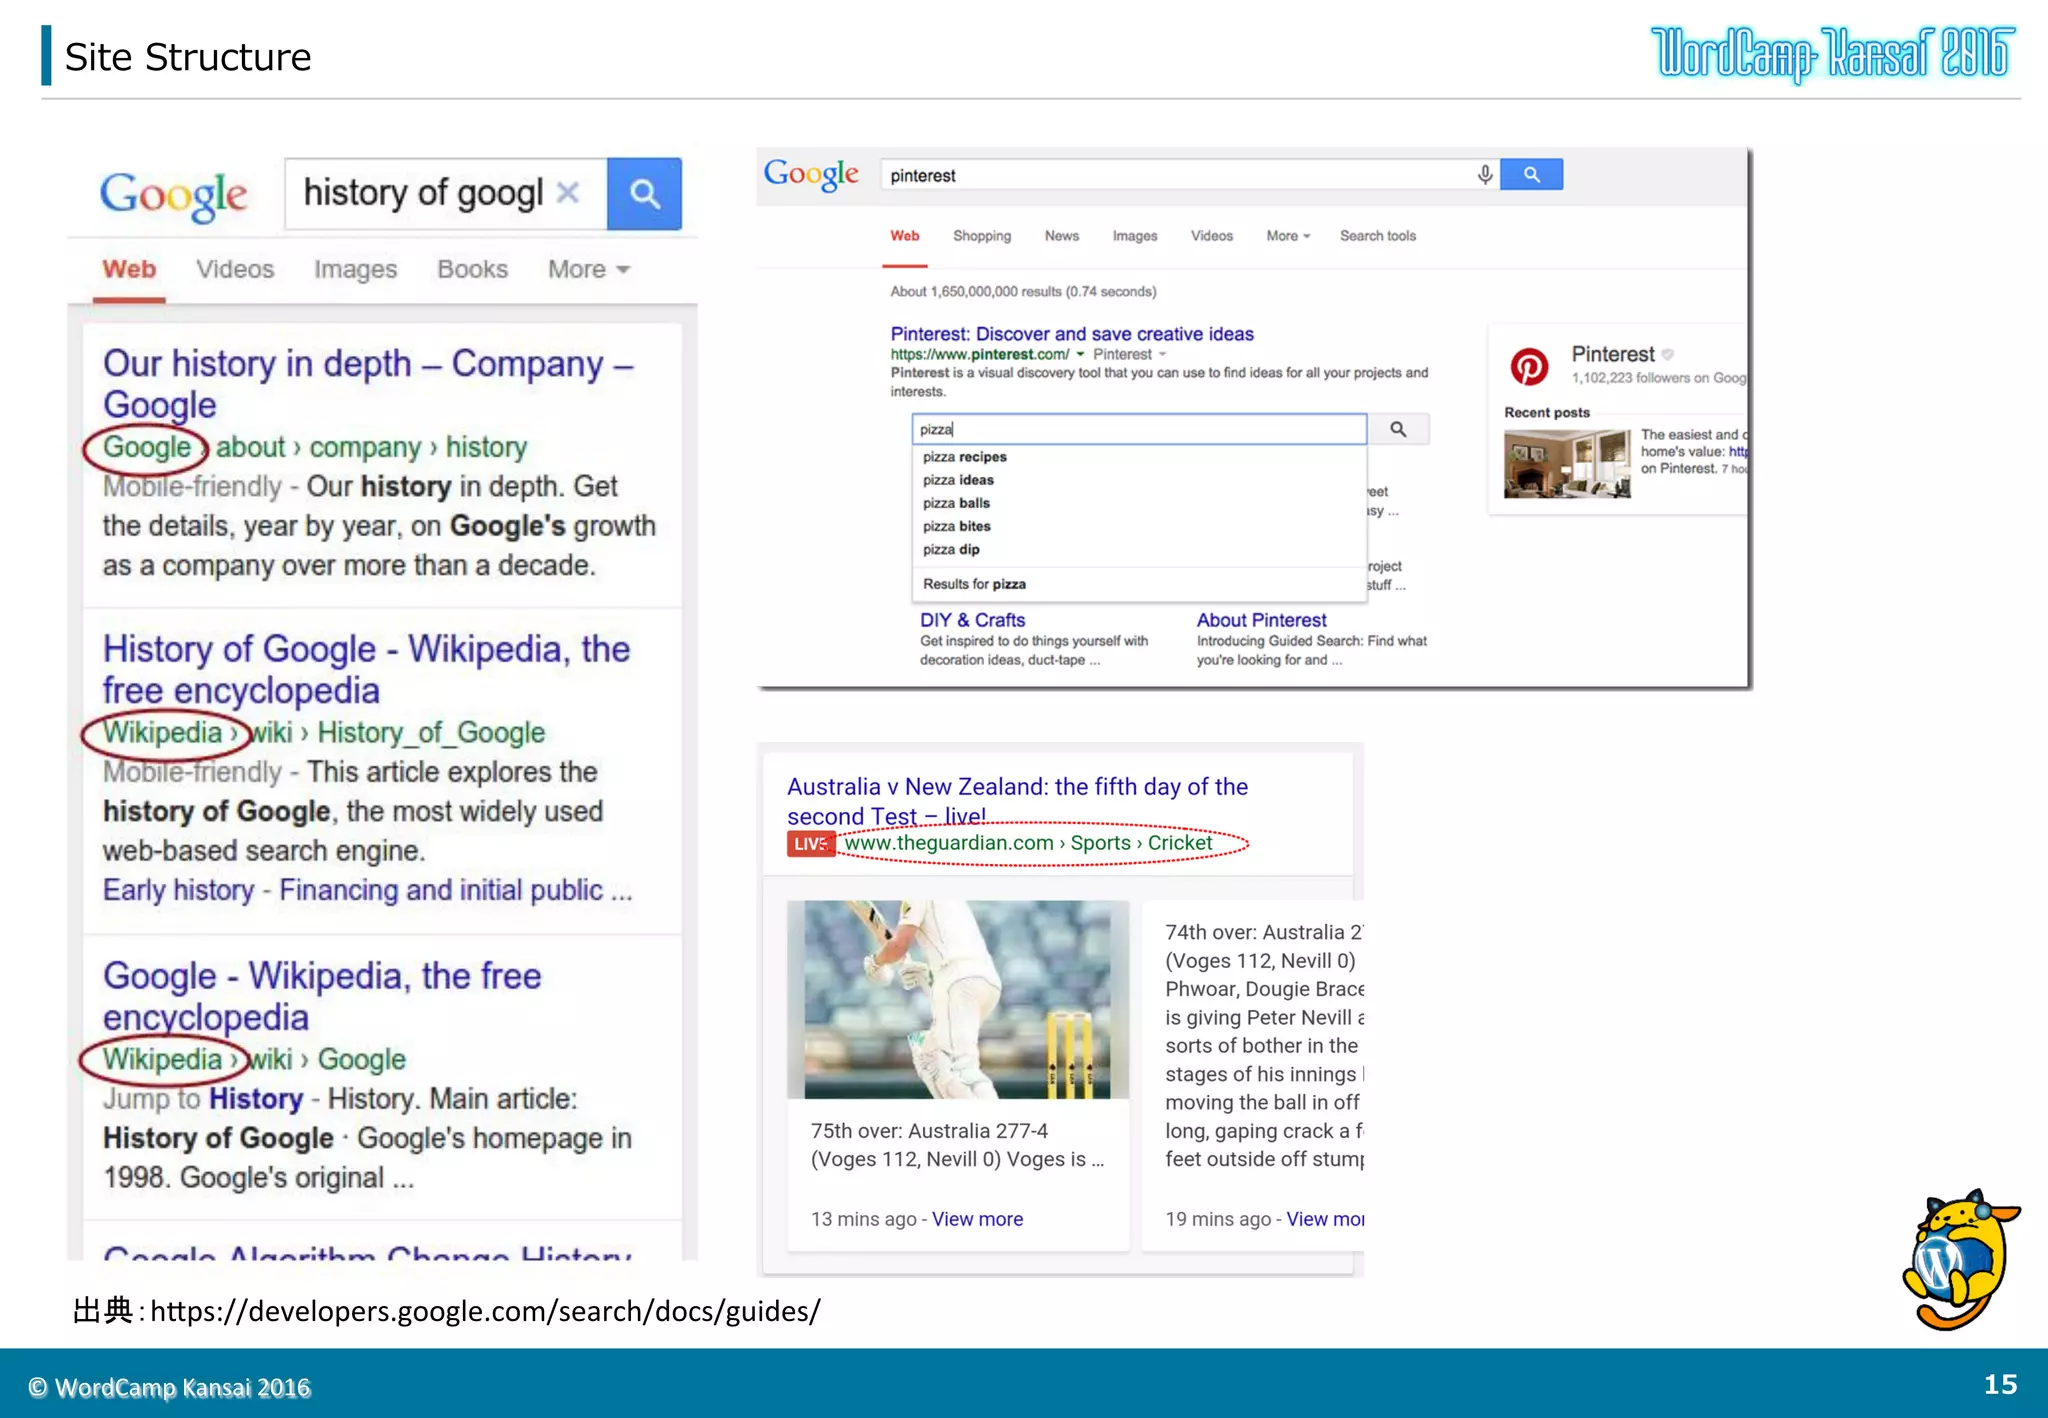Select the Shopping tab in desktop results
Screen dimensions: 2048x1418
(981, 236)
